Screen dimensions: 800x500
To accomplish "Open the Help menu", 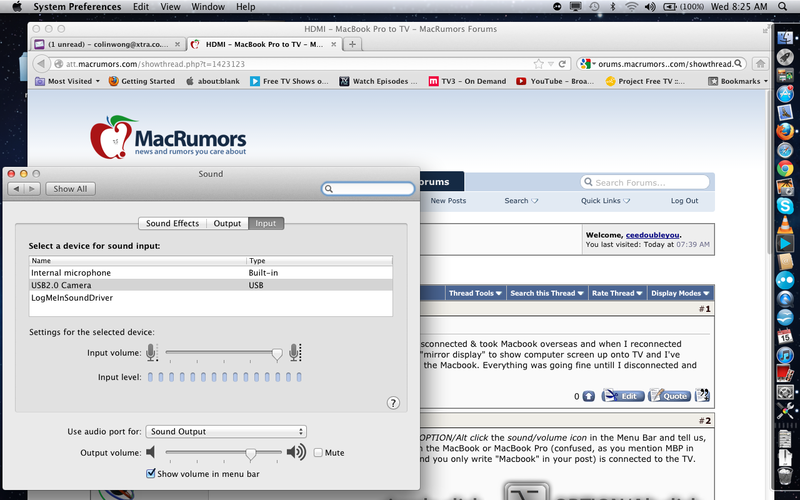I will point(245,7).
